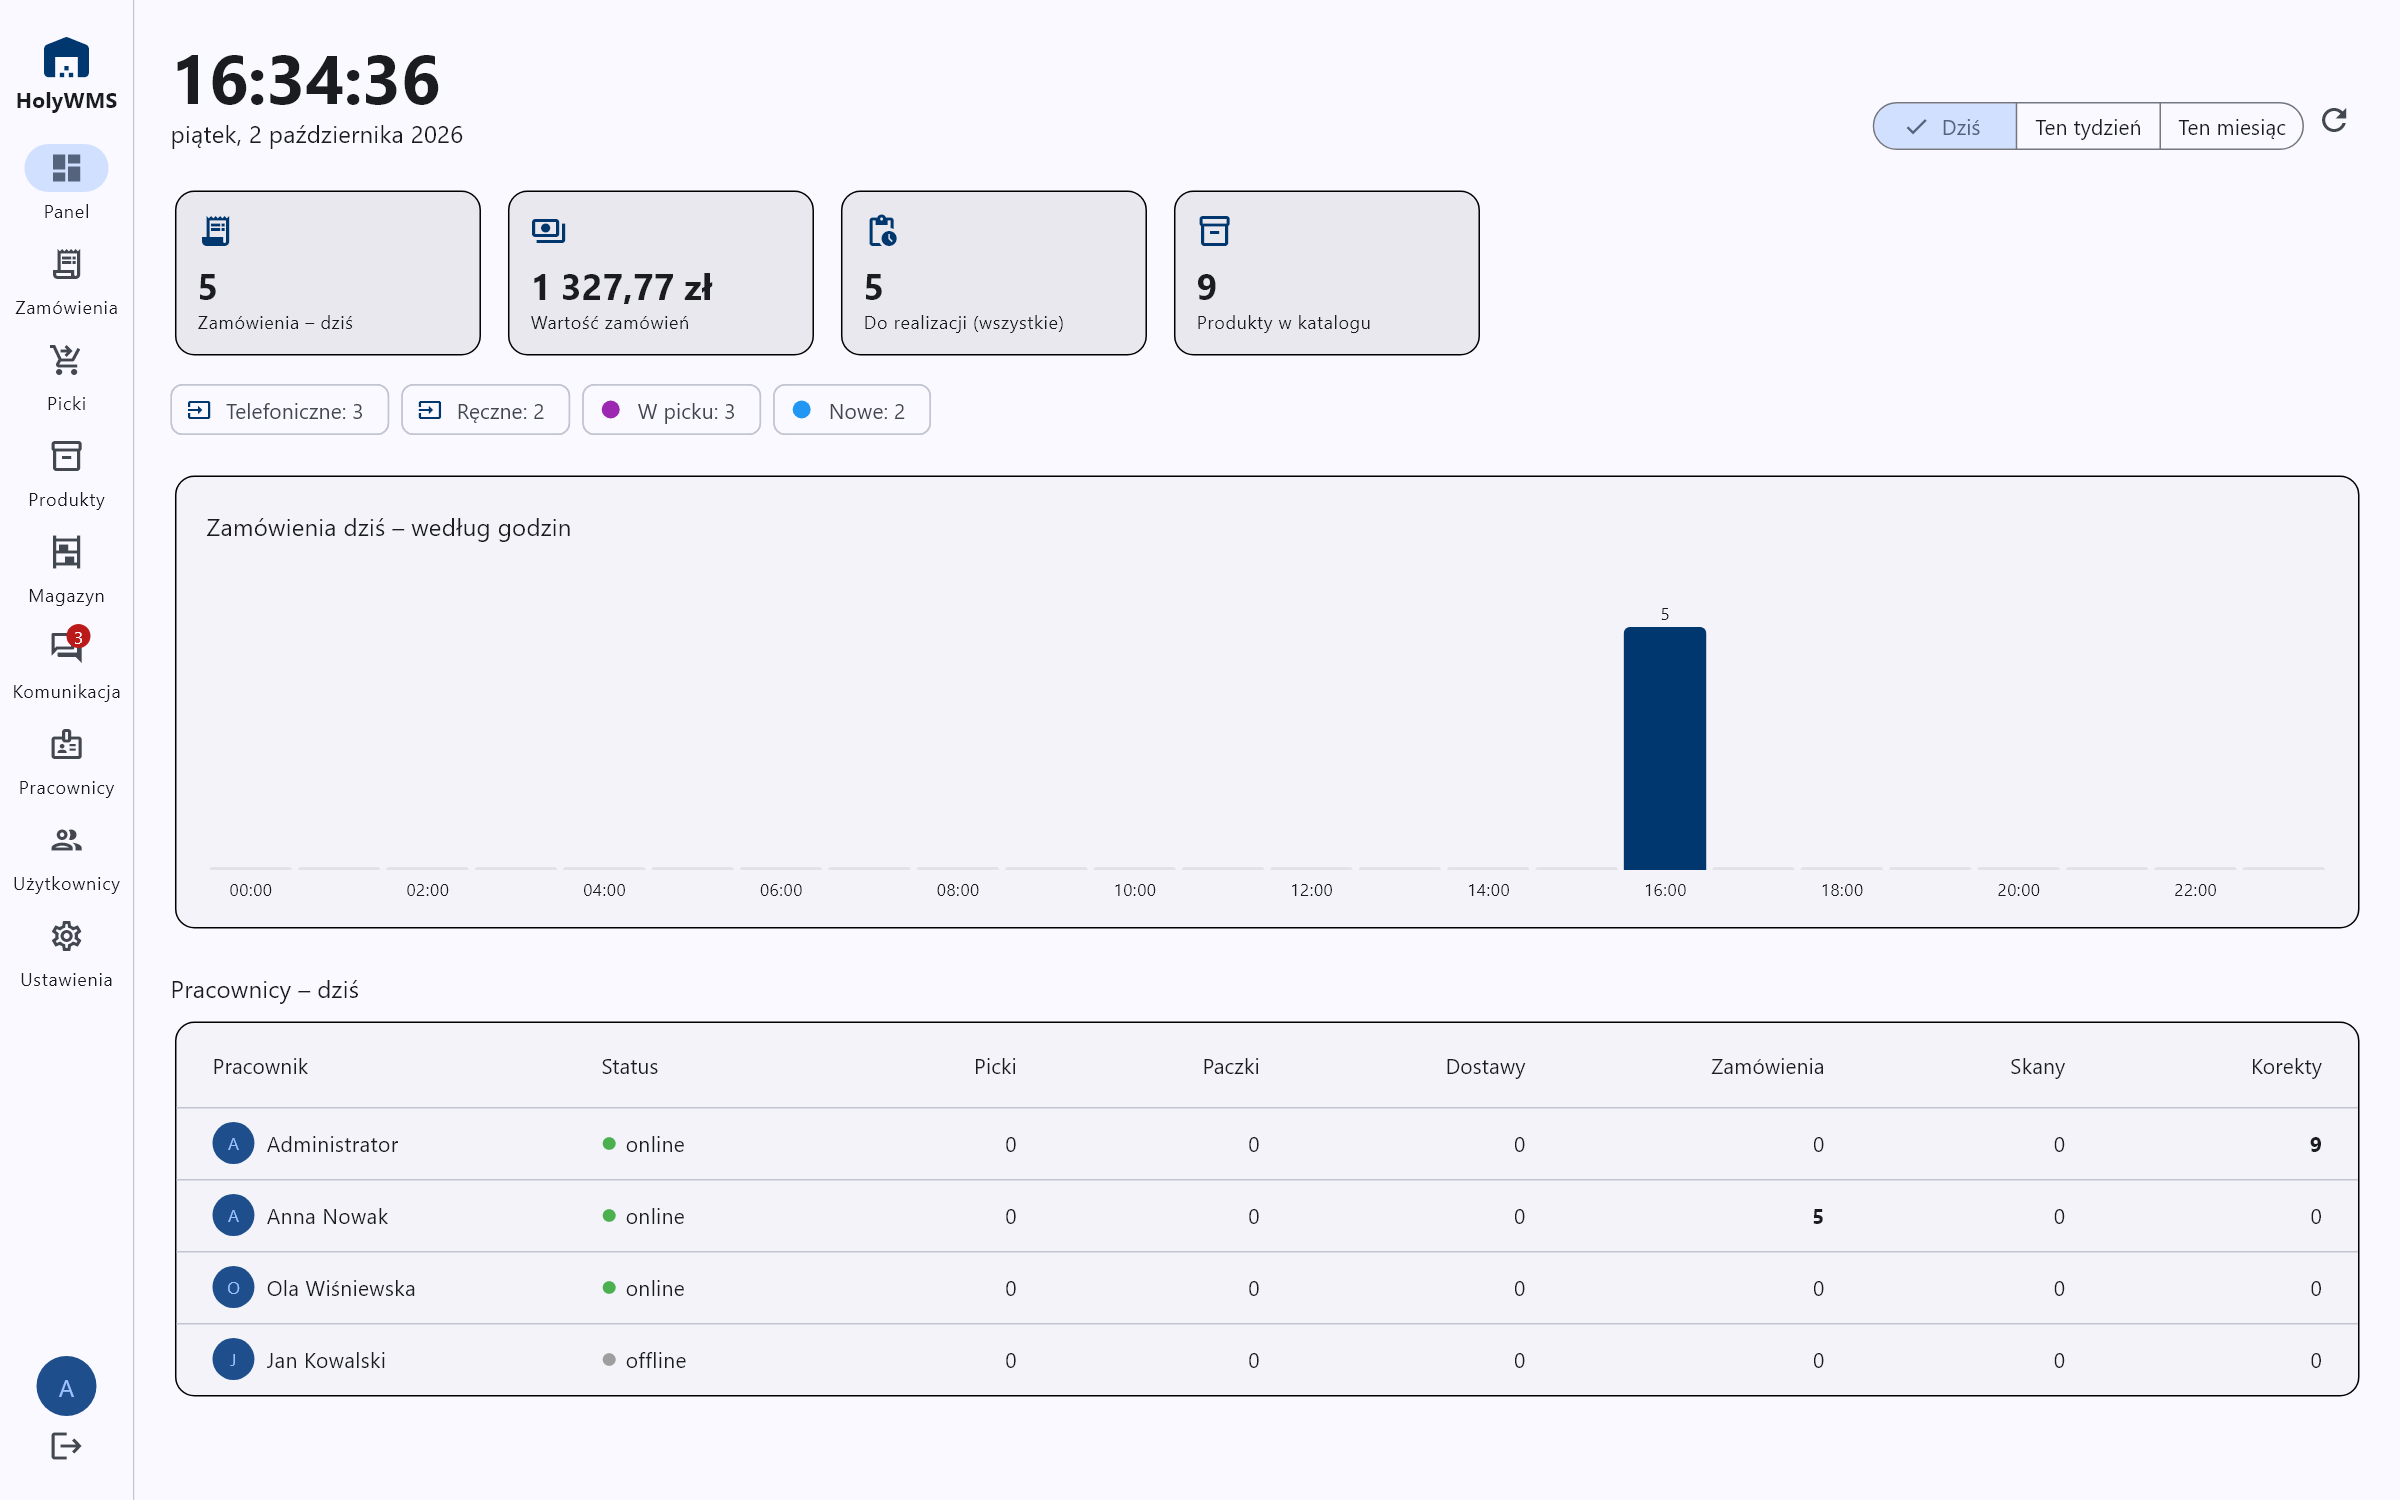Select the Administrator name
2400x1500 pixels.
coord(332,1144)
